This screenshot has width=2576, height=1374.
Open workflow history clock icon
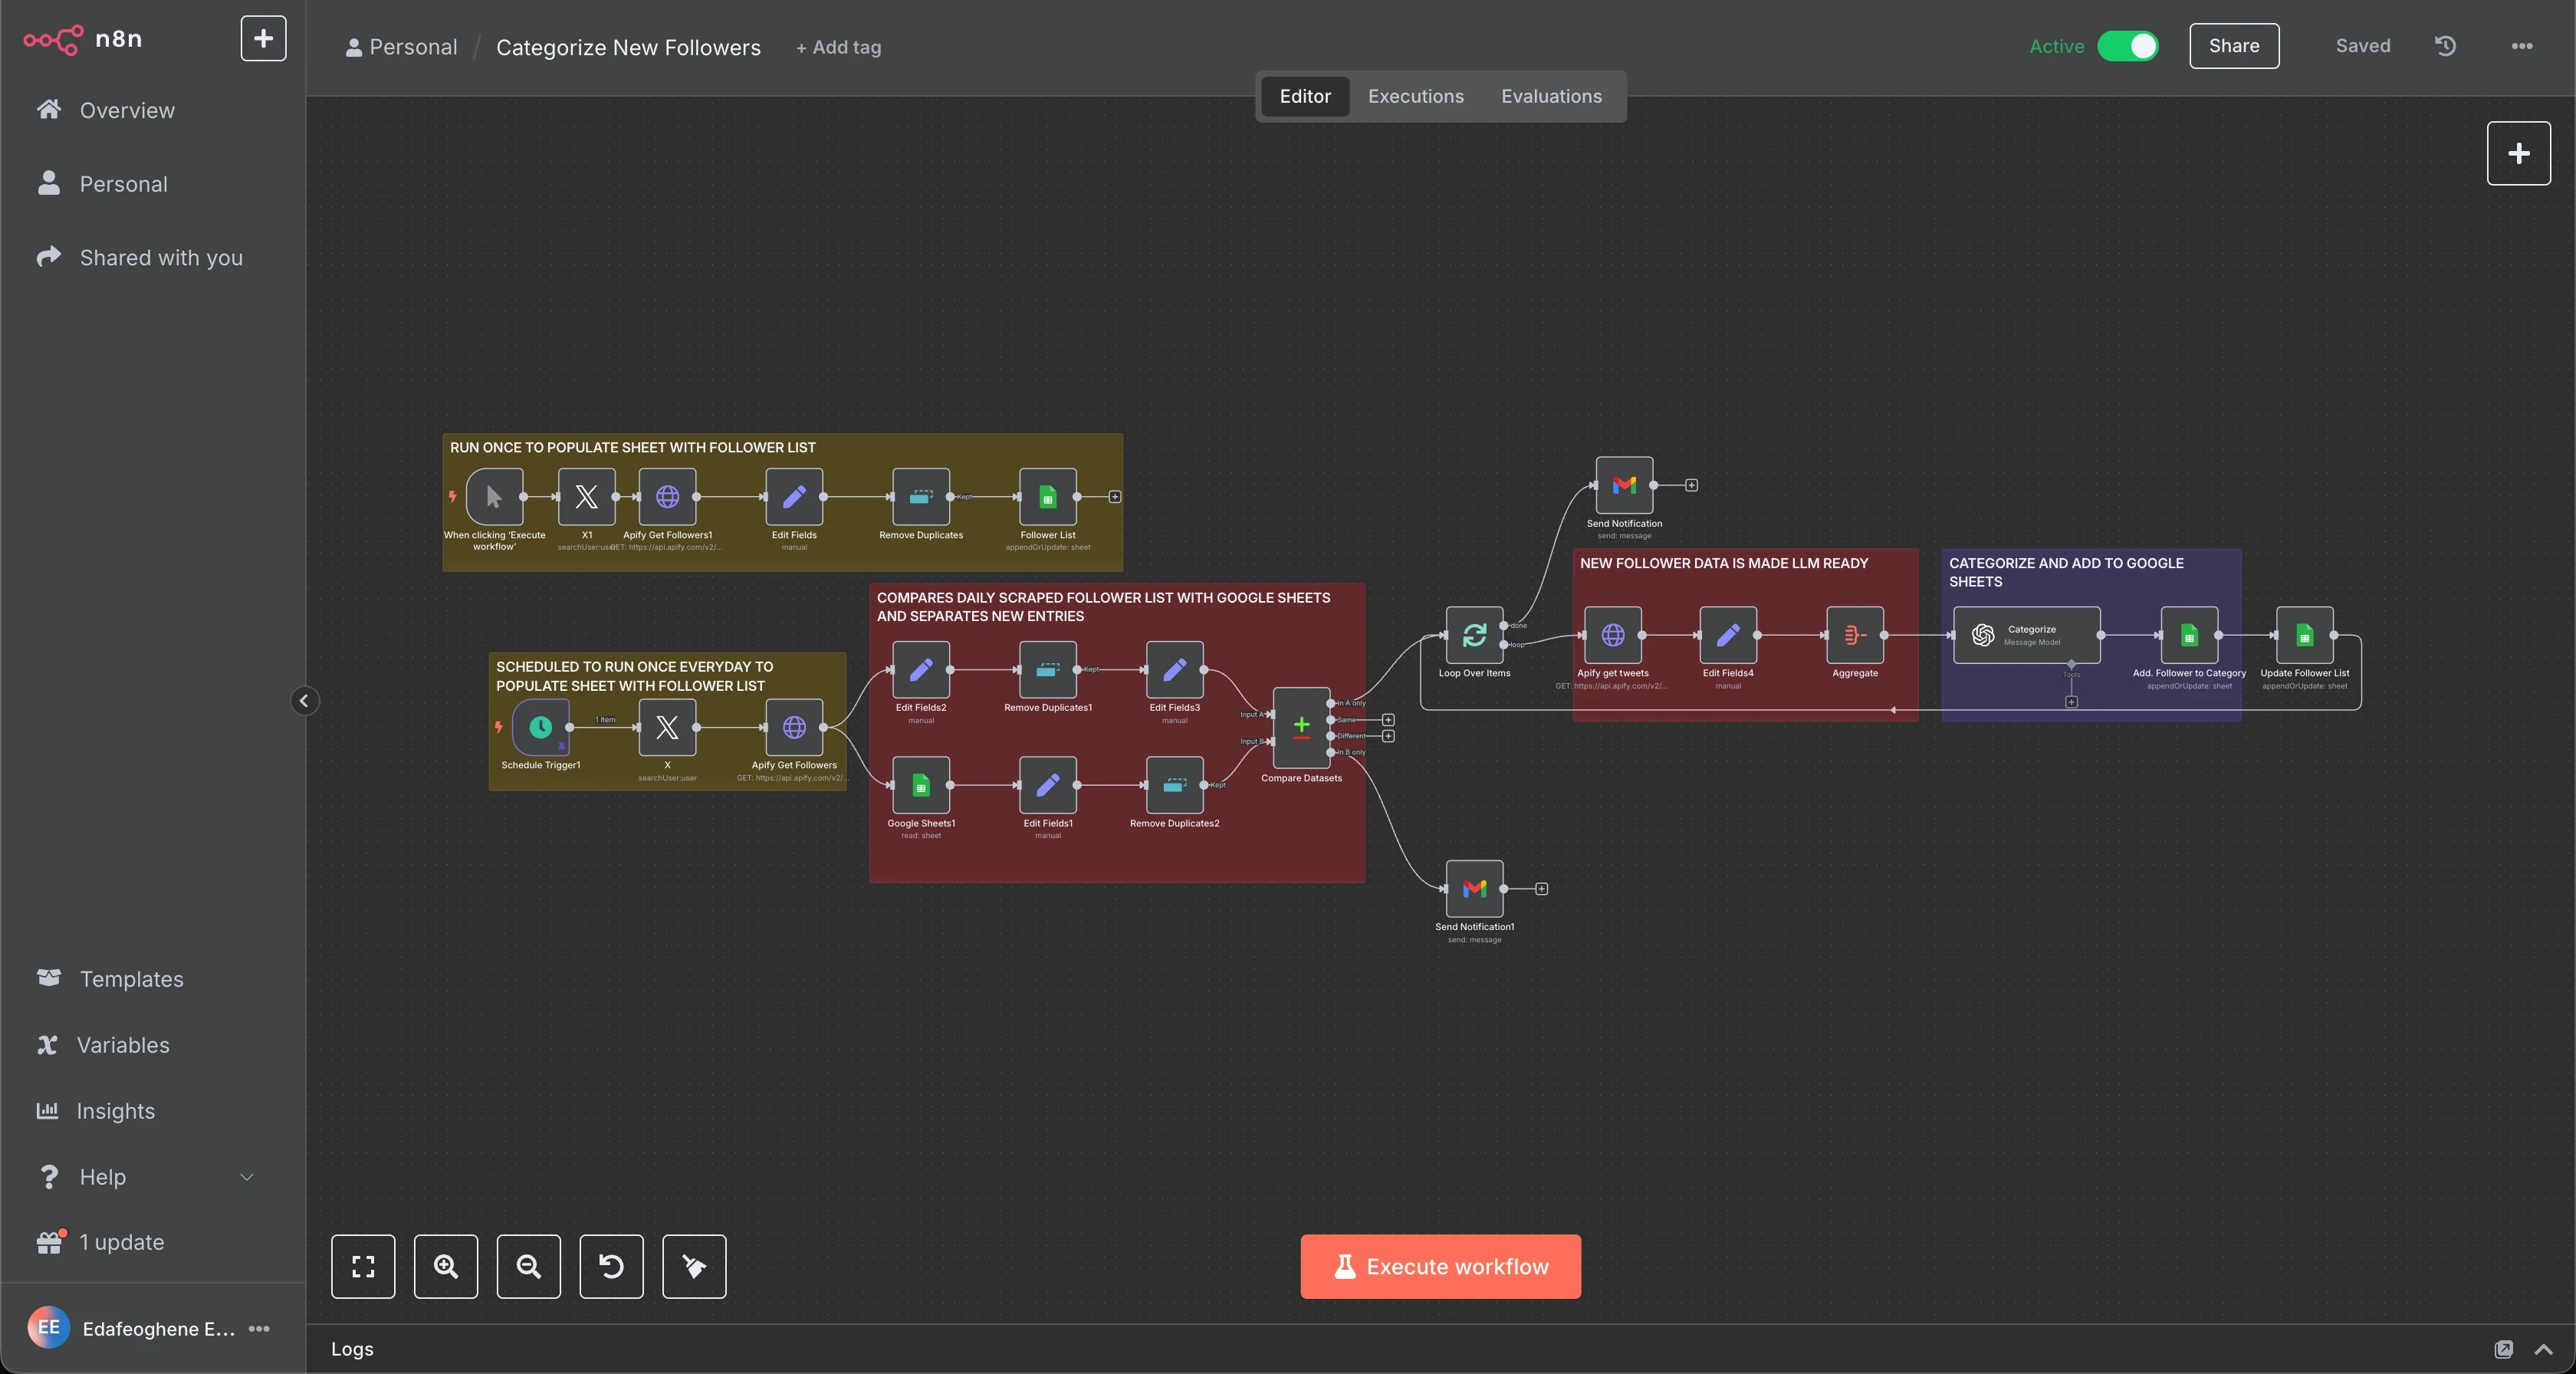pyautogui.click(x=2445, y=46)
